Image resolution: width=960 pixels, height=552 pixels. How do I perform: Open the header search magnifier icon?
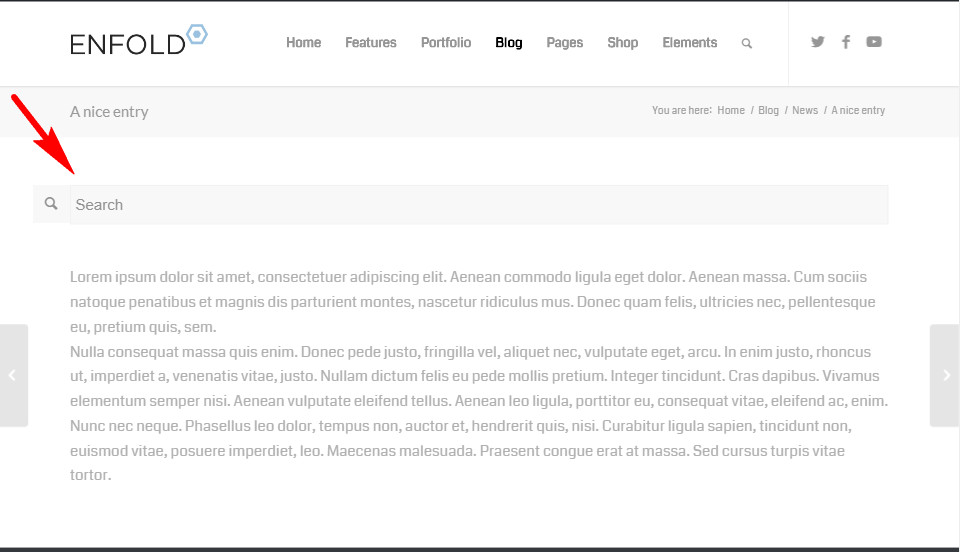pyautogui.click(x=746, y=43)
